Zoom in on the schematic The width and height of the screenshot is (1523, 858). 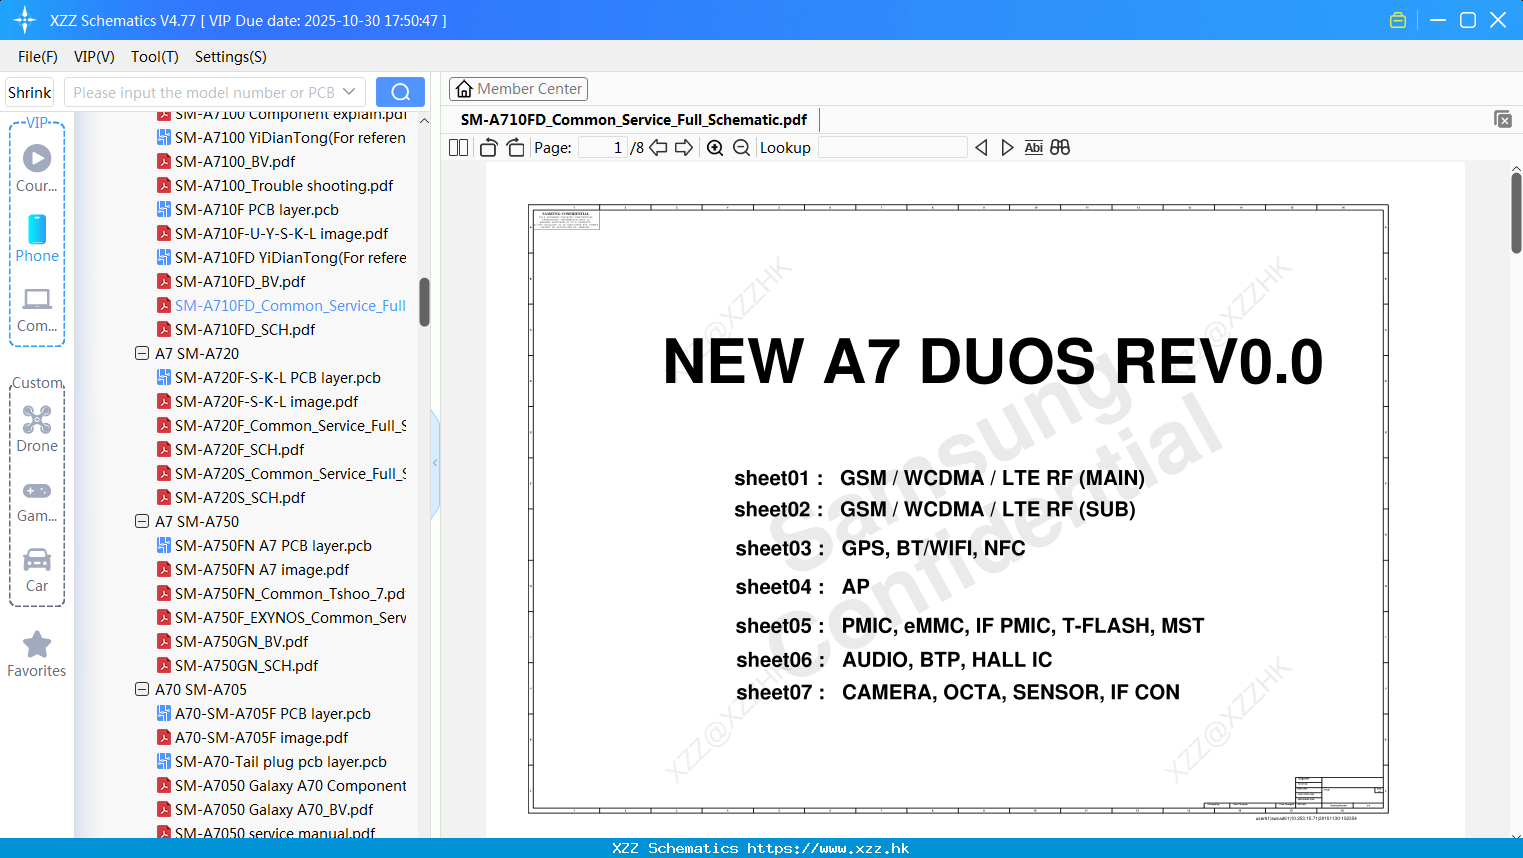(715, 148)
